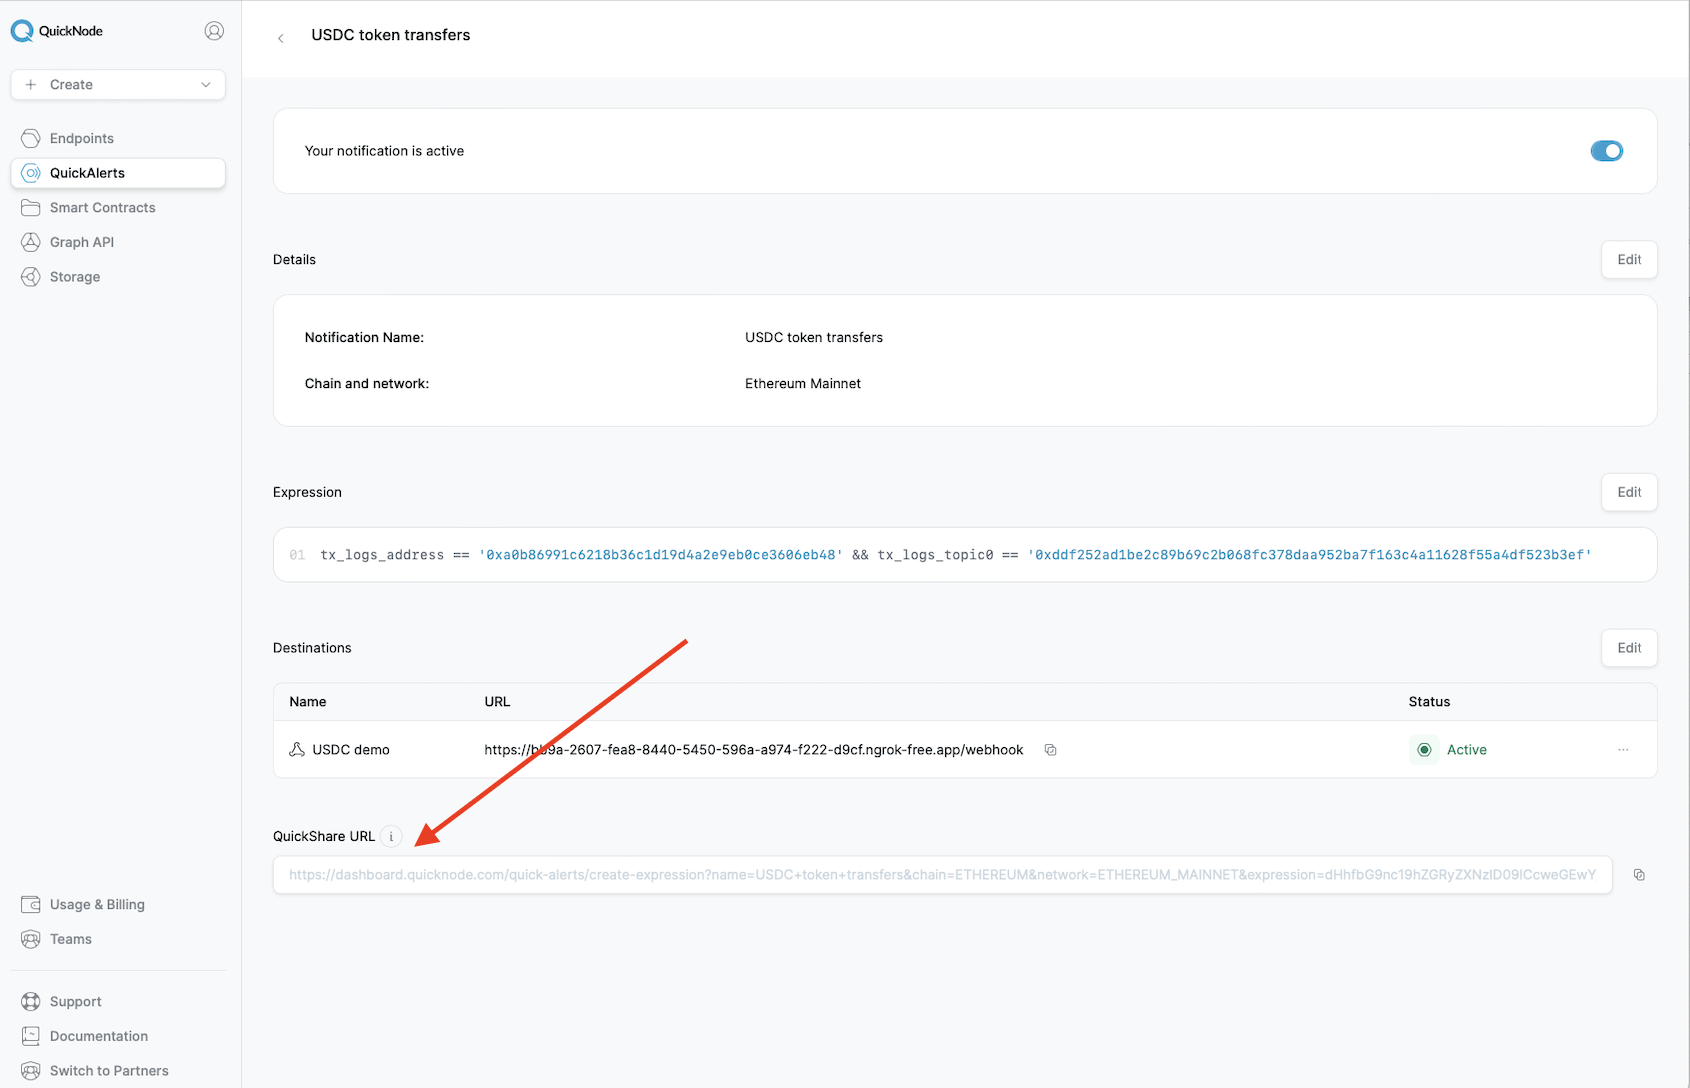This screenshot has width=1690, height=1088.
Task: Click the QuickAlerts sidebar icon
Action: [x=31, y=173]
